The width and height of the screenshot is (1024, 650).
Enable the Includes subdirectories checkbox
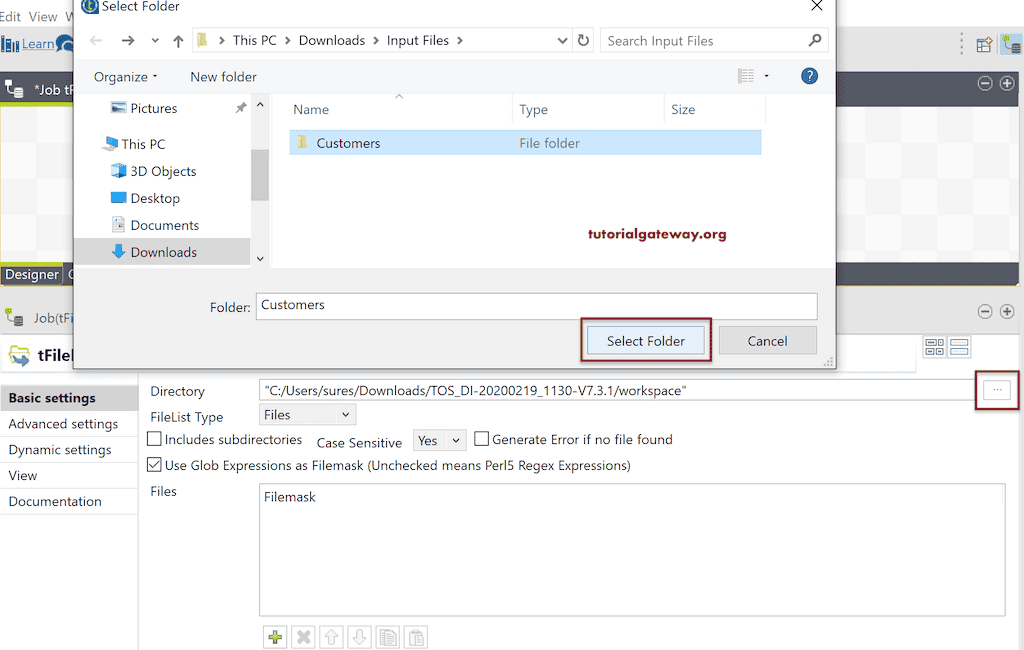(x=155, y=439)
